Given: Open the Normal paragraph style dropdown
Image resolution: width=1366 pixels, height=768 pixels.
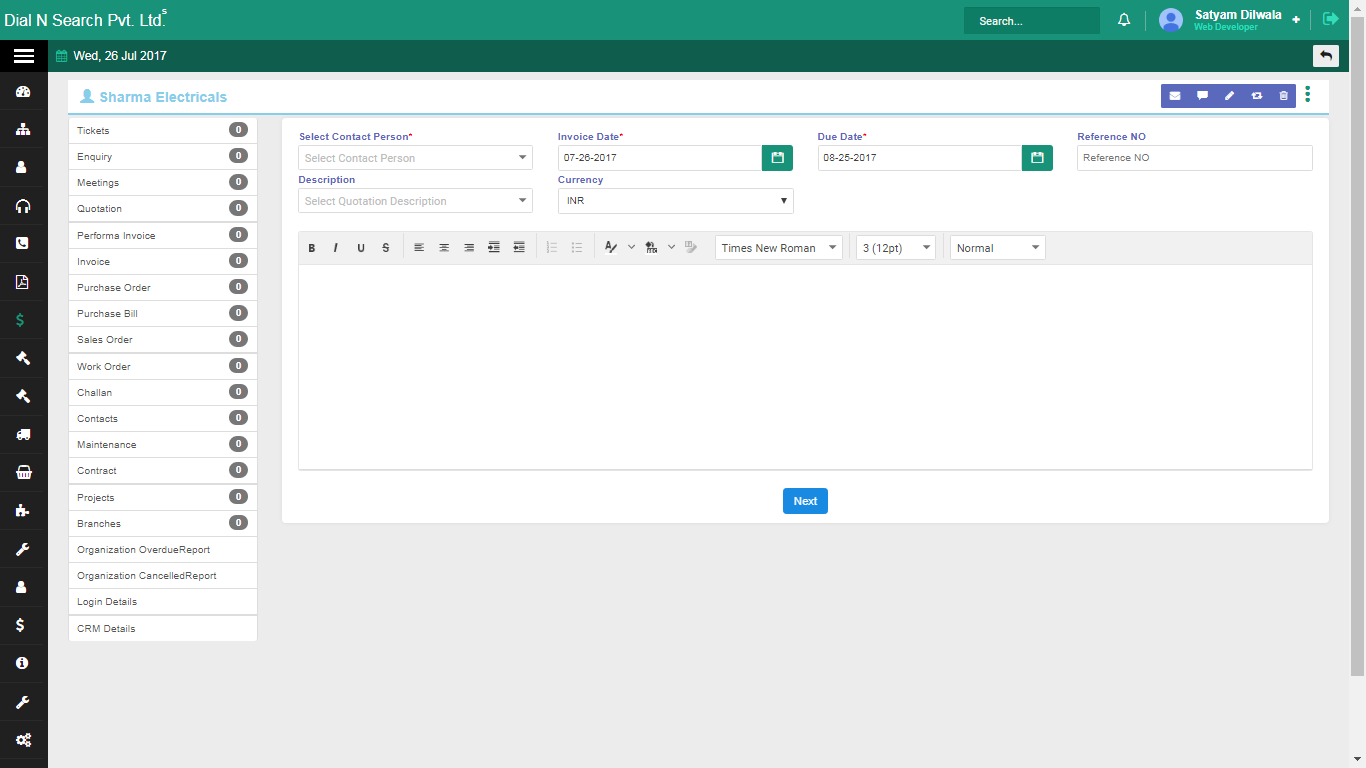Looking at the screenshot, I should 998,248.
